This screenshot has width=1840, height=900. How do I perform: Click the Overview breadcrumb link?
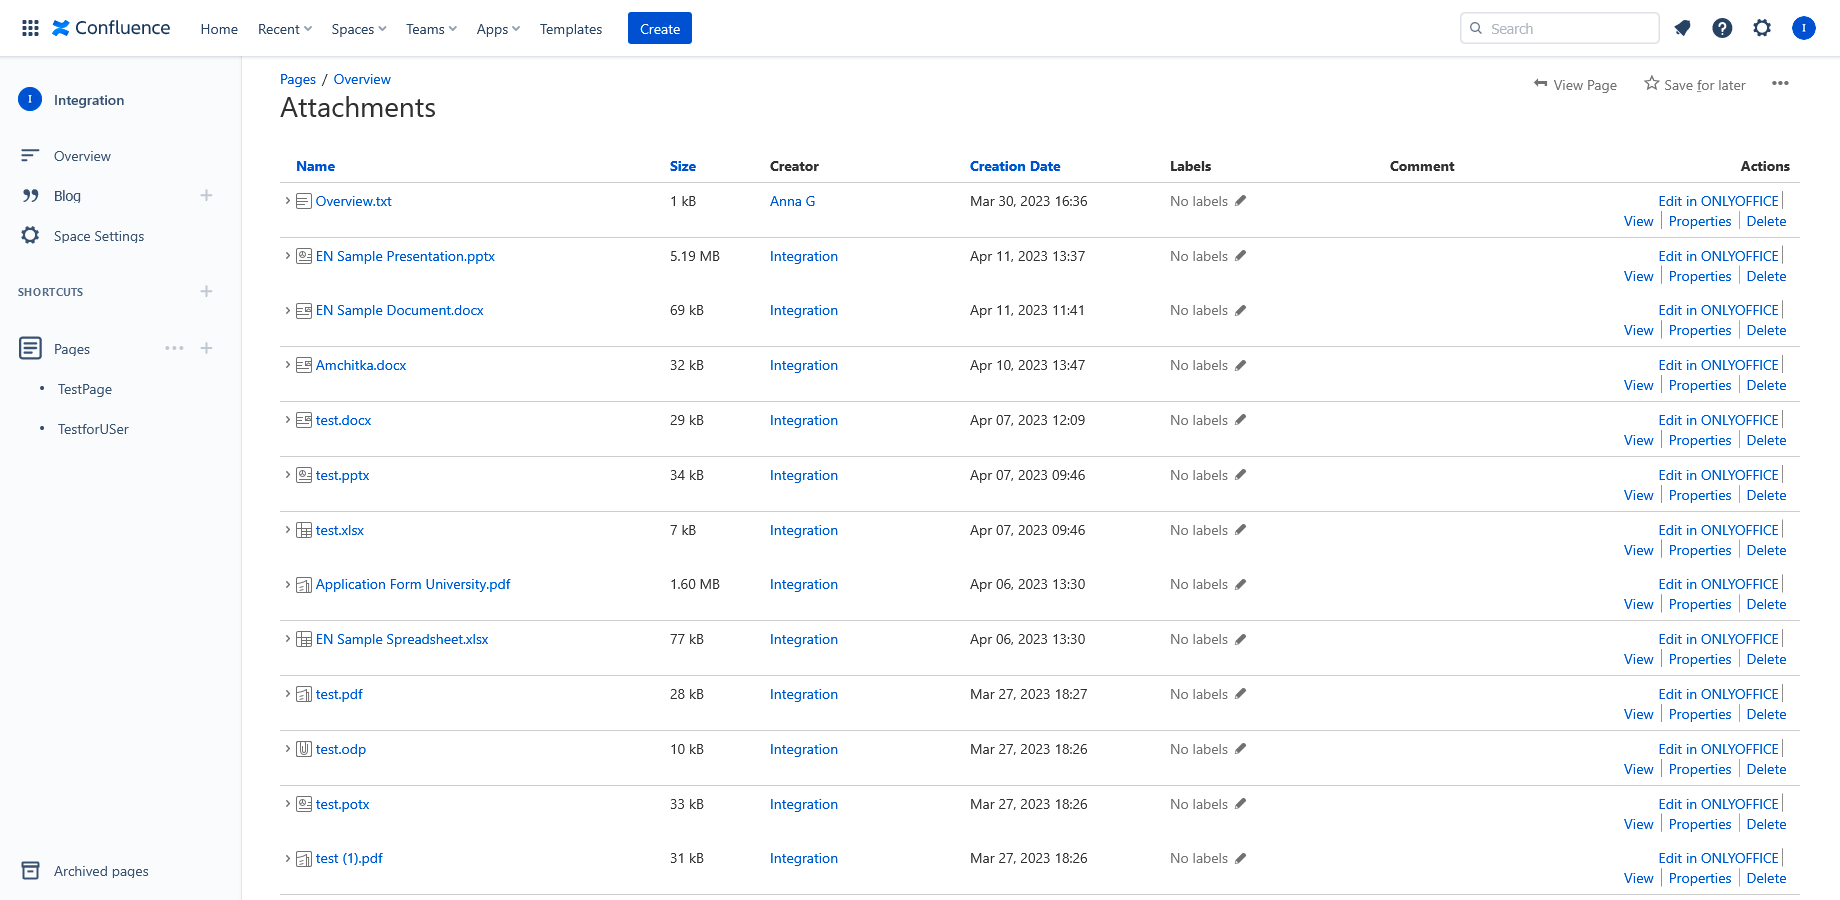362,79
